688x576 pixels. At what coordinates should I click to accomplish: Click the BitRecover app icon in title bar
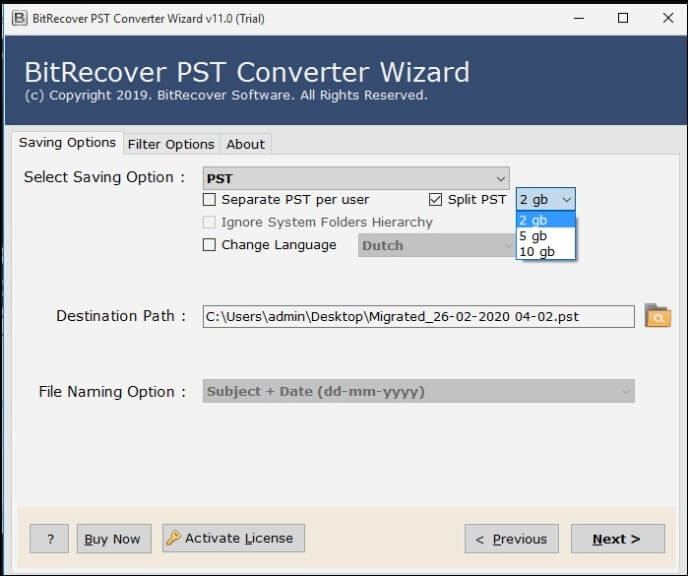coord(19,18)
